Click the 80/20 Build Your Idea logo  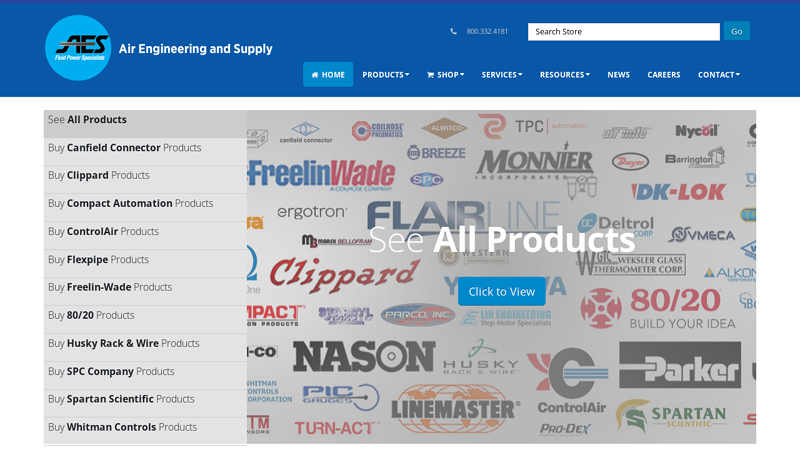click(x=658, y=309)
